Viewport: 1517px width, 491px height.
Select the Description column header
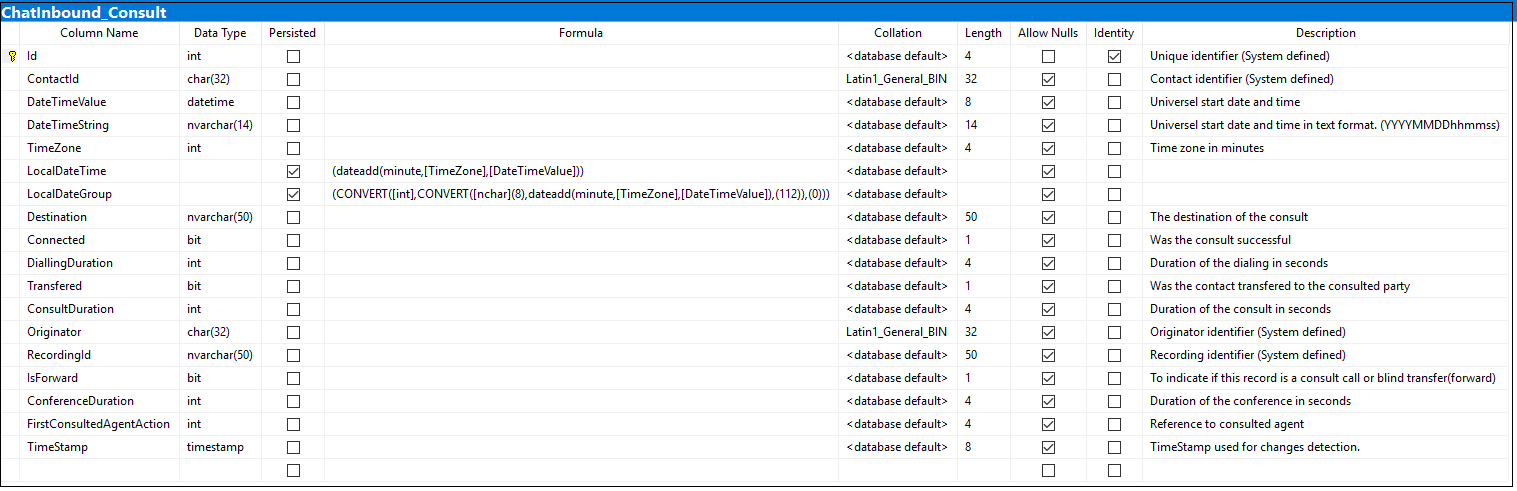[x=1325, y=33]
